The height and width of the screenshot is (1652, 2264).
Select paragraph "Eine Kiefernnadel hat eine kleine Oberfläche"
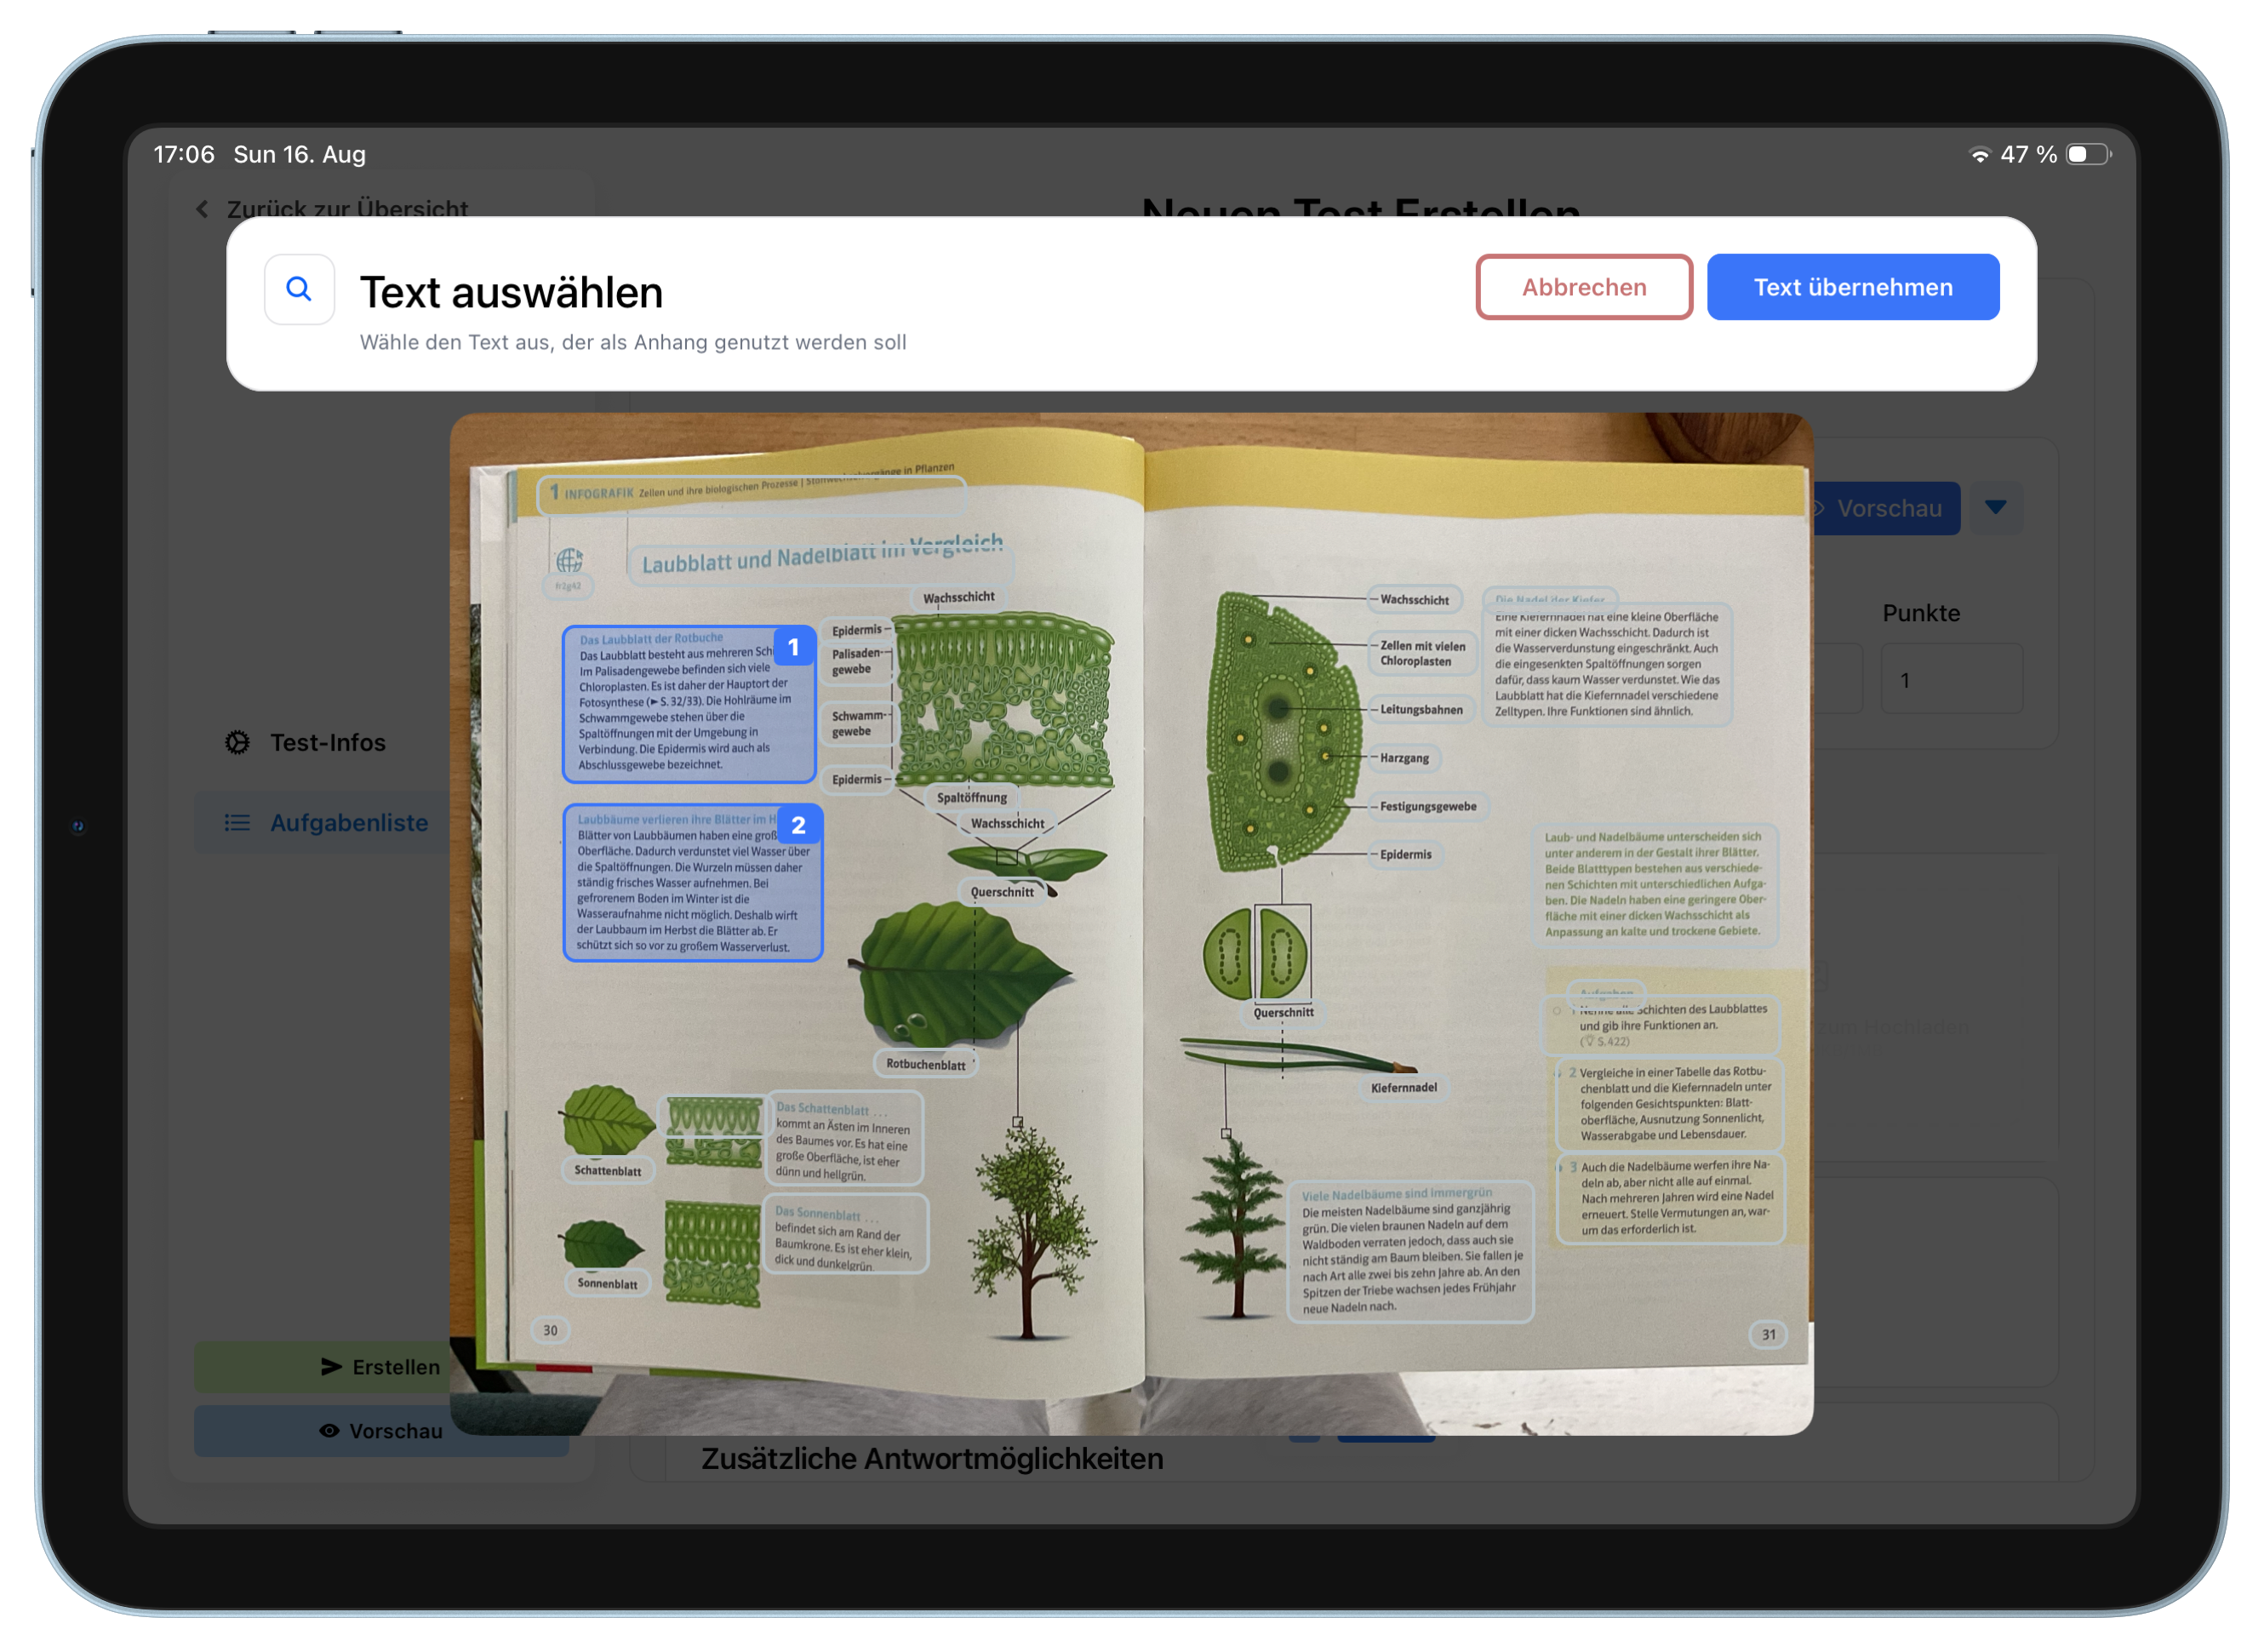pyautogui.click(x=1605, y=663)
